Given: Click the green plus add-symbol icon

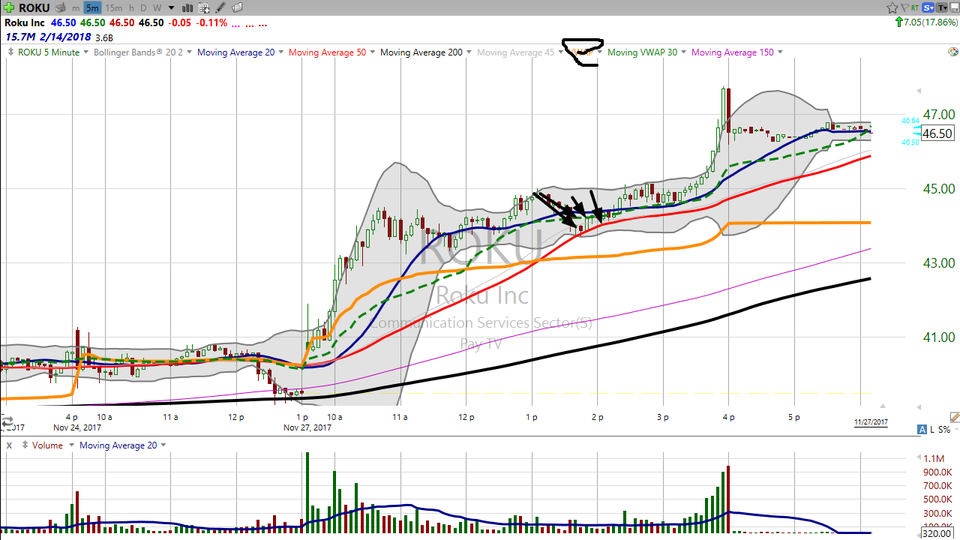Looking at the screenshot, I should pyautogui.click(x=9, y=8).
